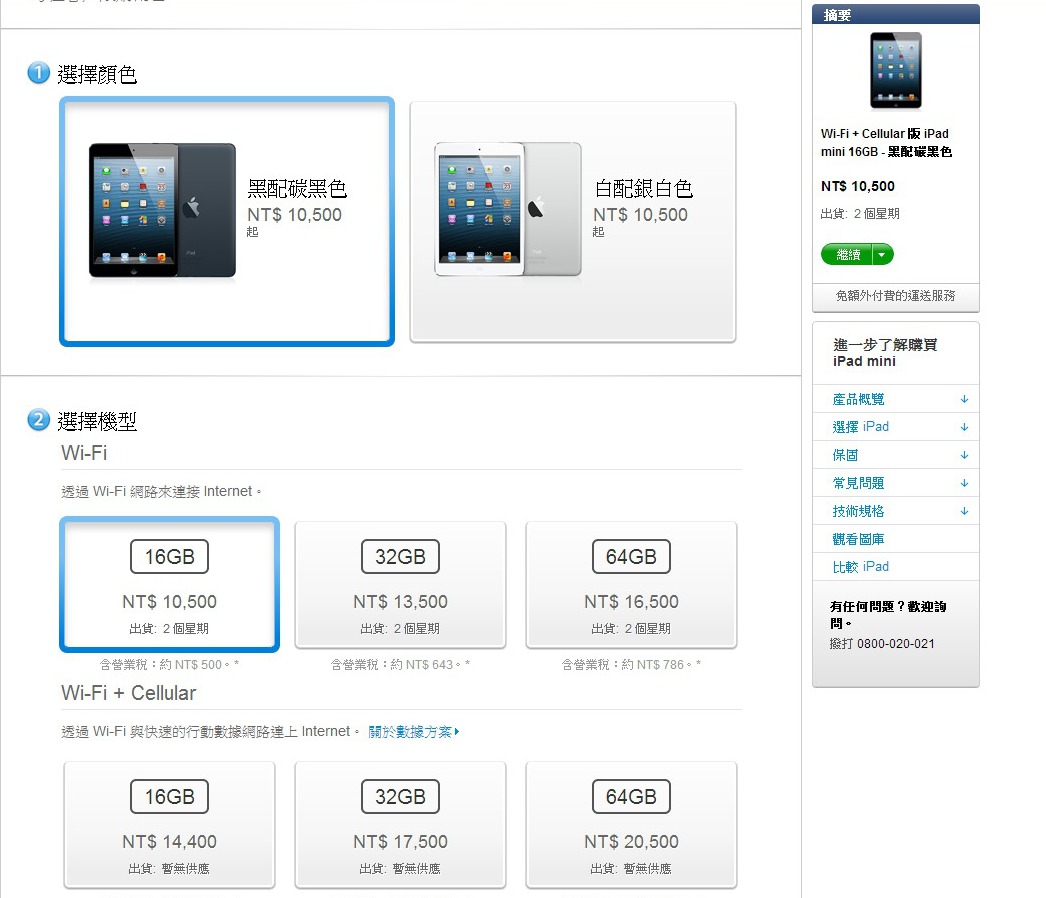Choose the Wi-Fi 16GB NT$ 10,500 model
Image resolution: width=1046 pixels, height=898 pixels.
pos(169,584)
